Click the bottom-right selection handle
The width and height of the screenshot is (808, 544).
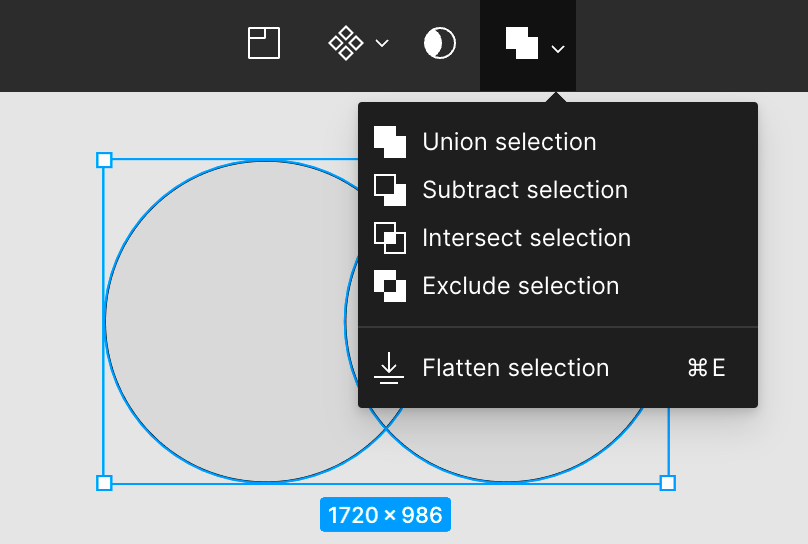668,483
